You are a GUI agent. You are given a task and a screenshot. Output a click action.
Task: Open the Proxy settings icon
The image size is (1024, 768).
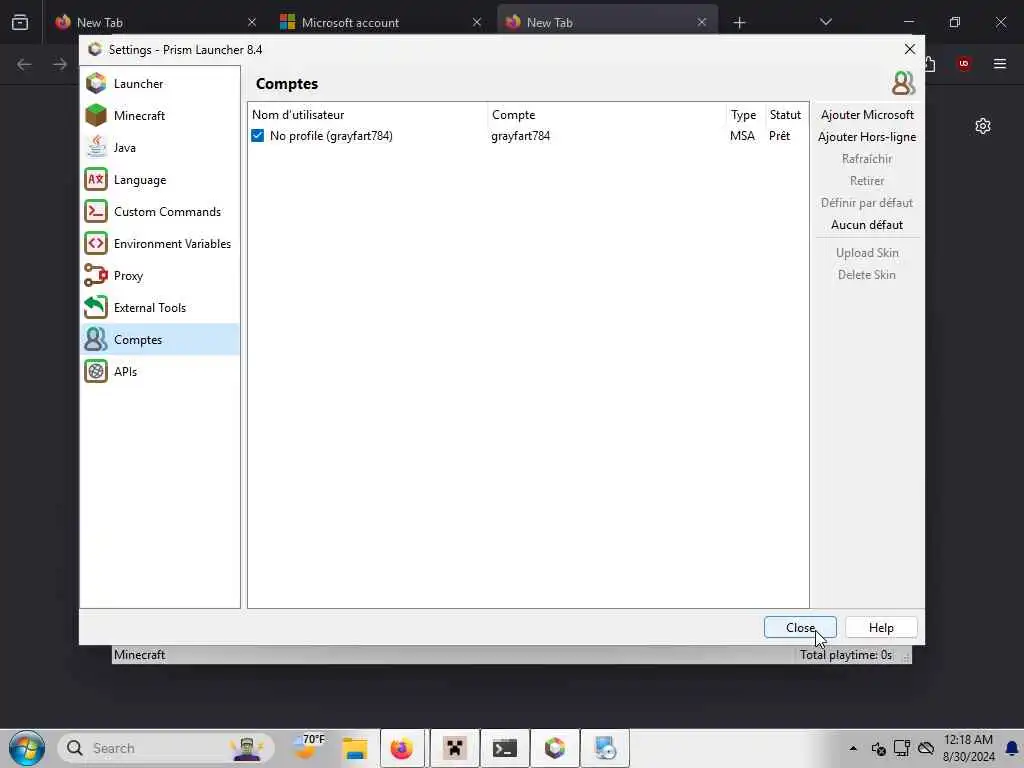(96, 276)
